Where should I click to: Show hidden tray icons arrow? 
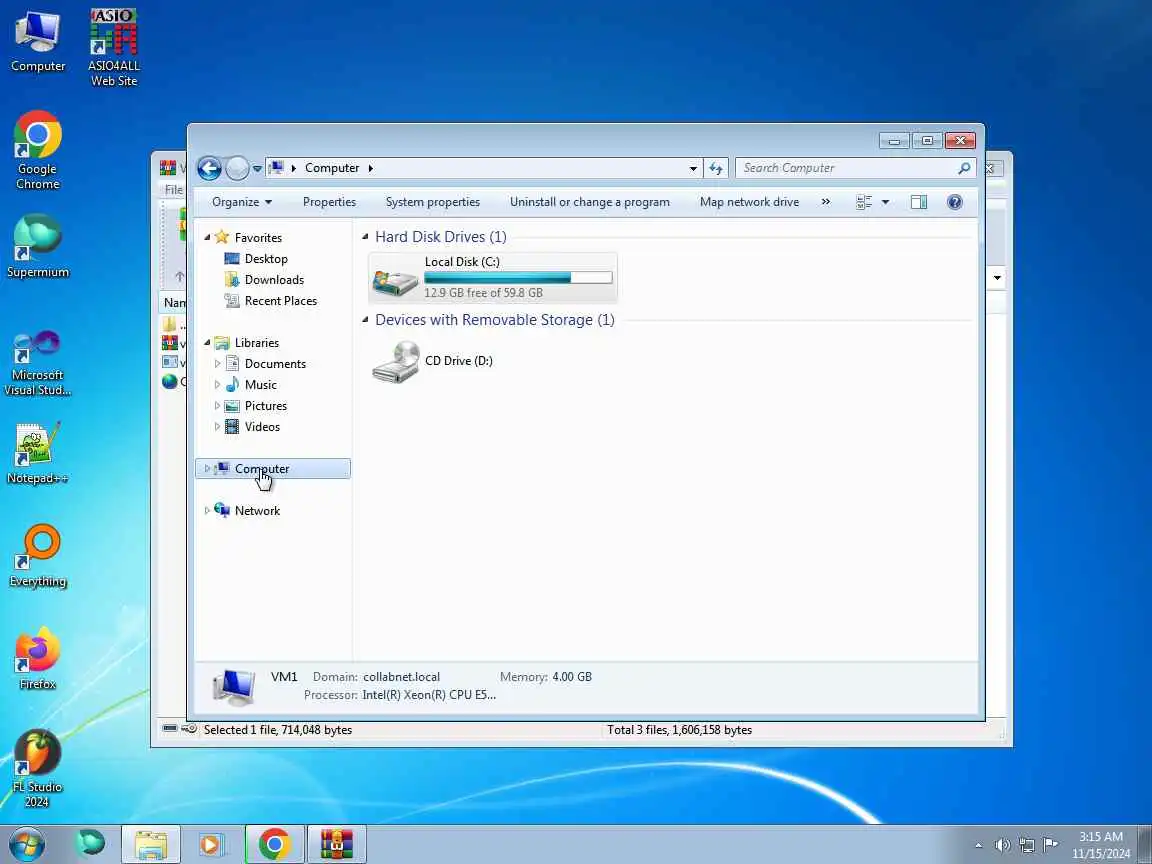(978, 846)
